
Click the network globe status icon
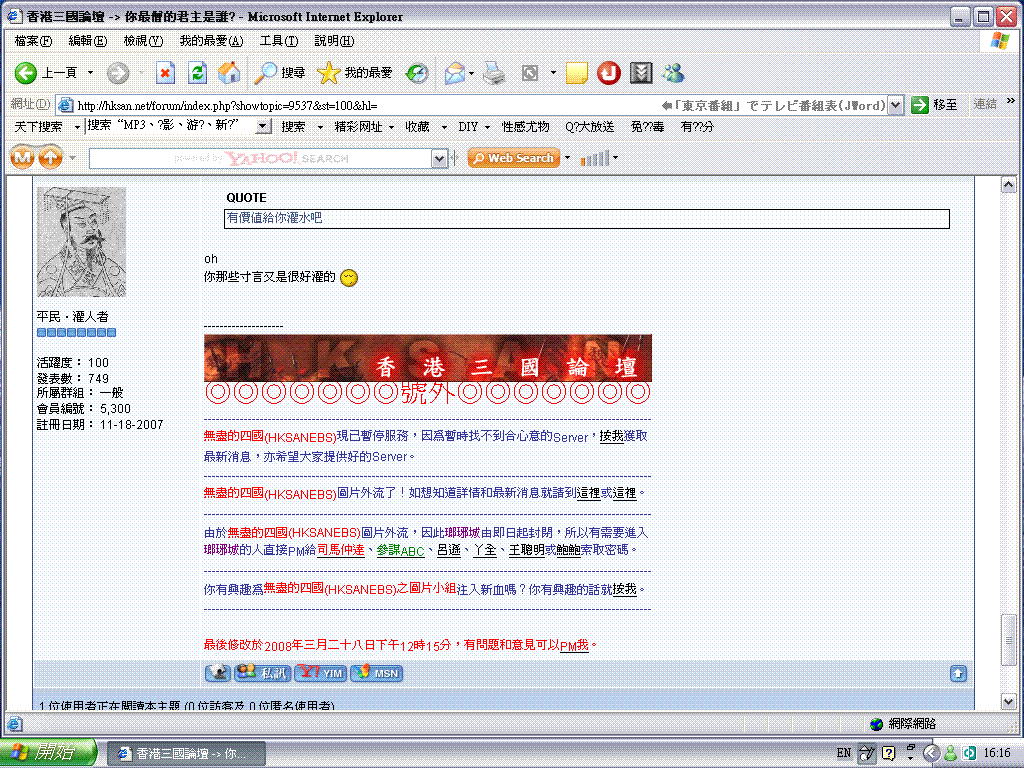click(x=876, y=724)
